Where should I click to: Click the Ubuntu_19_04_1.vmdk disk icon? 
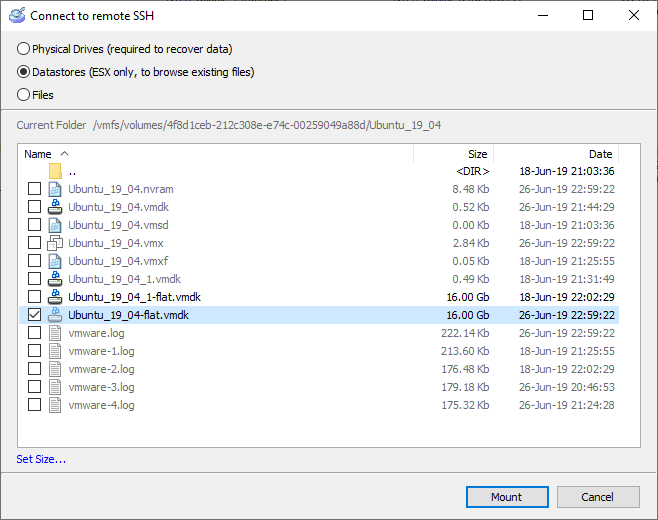tap(55, 279)
